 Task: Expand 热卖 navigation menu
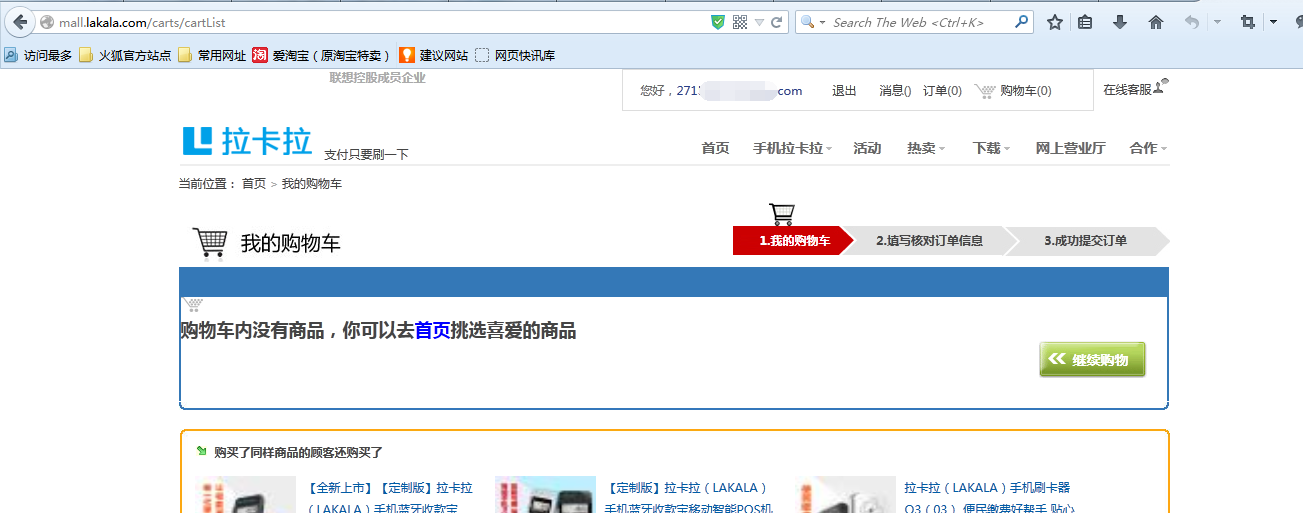click(x=926, y=148)
